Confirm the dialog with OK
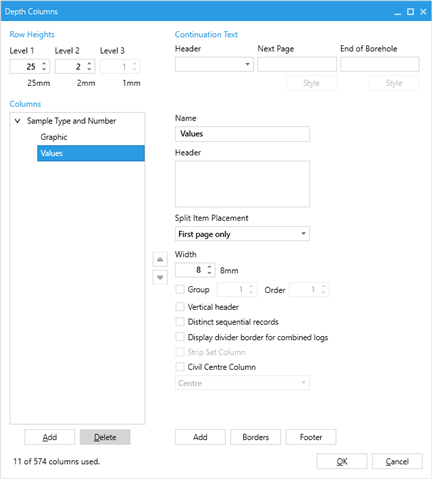The height and width of the screenshot is (479, 432). click(x=342, y=461)
